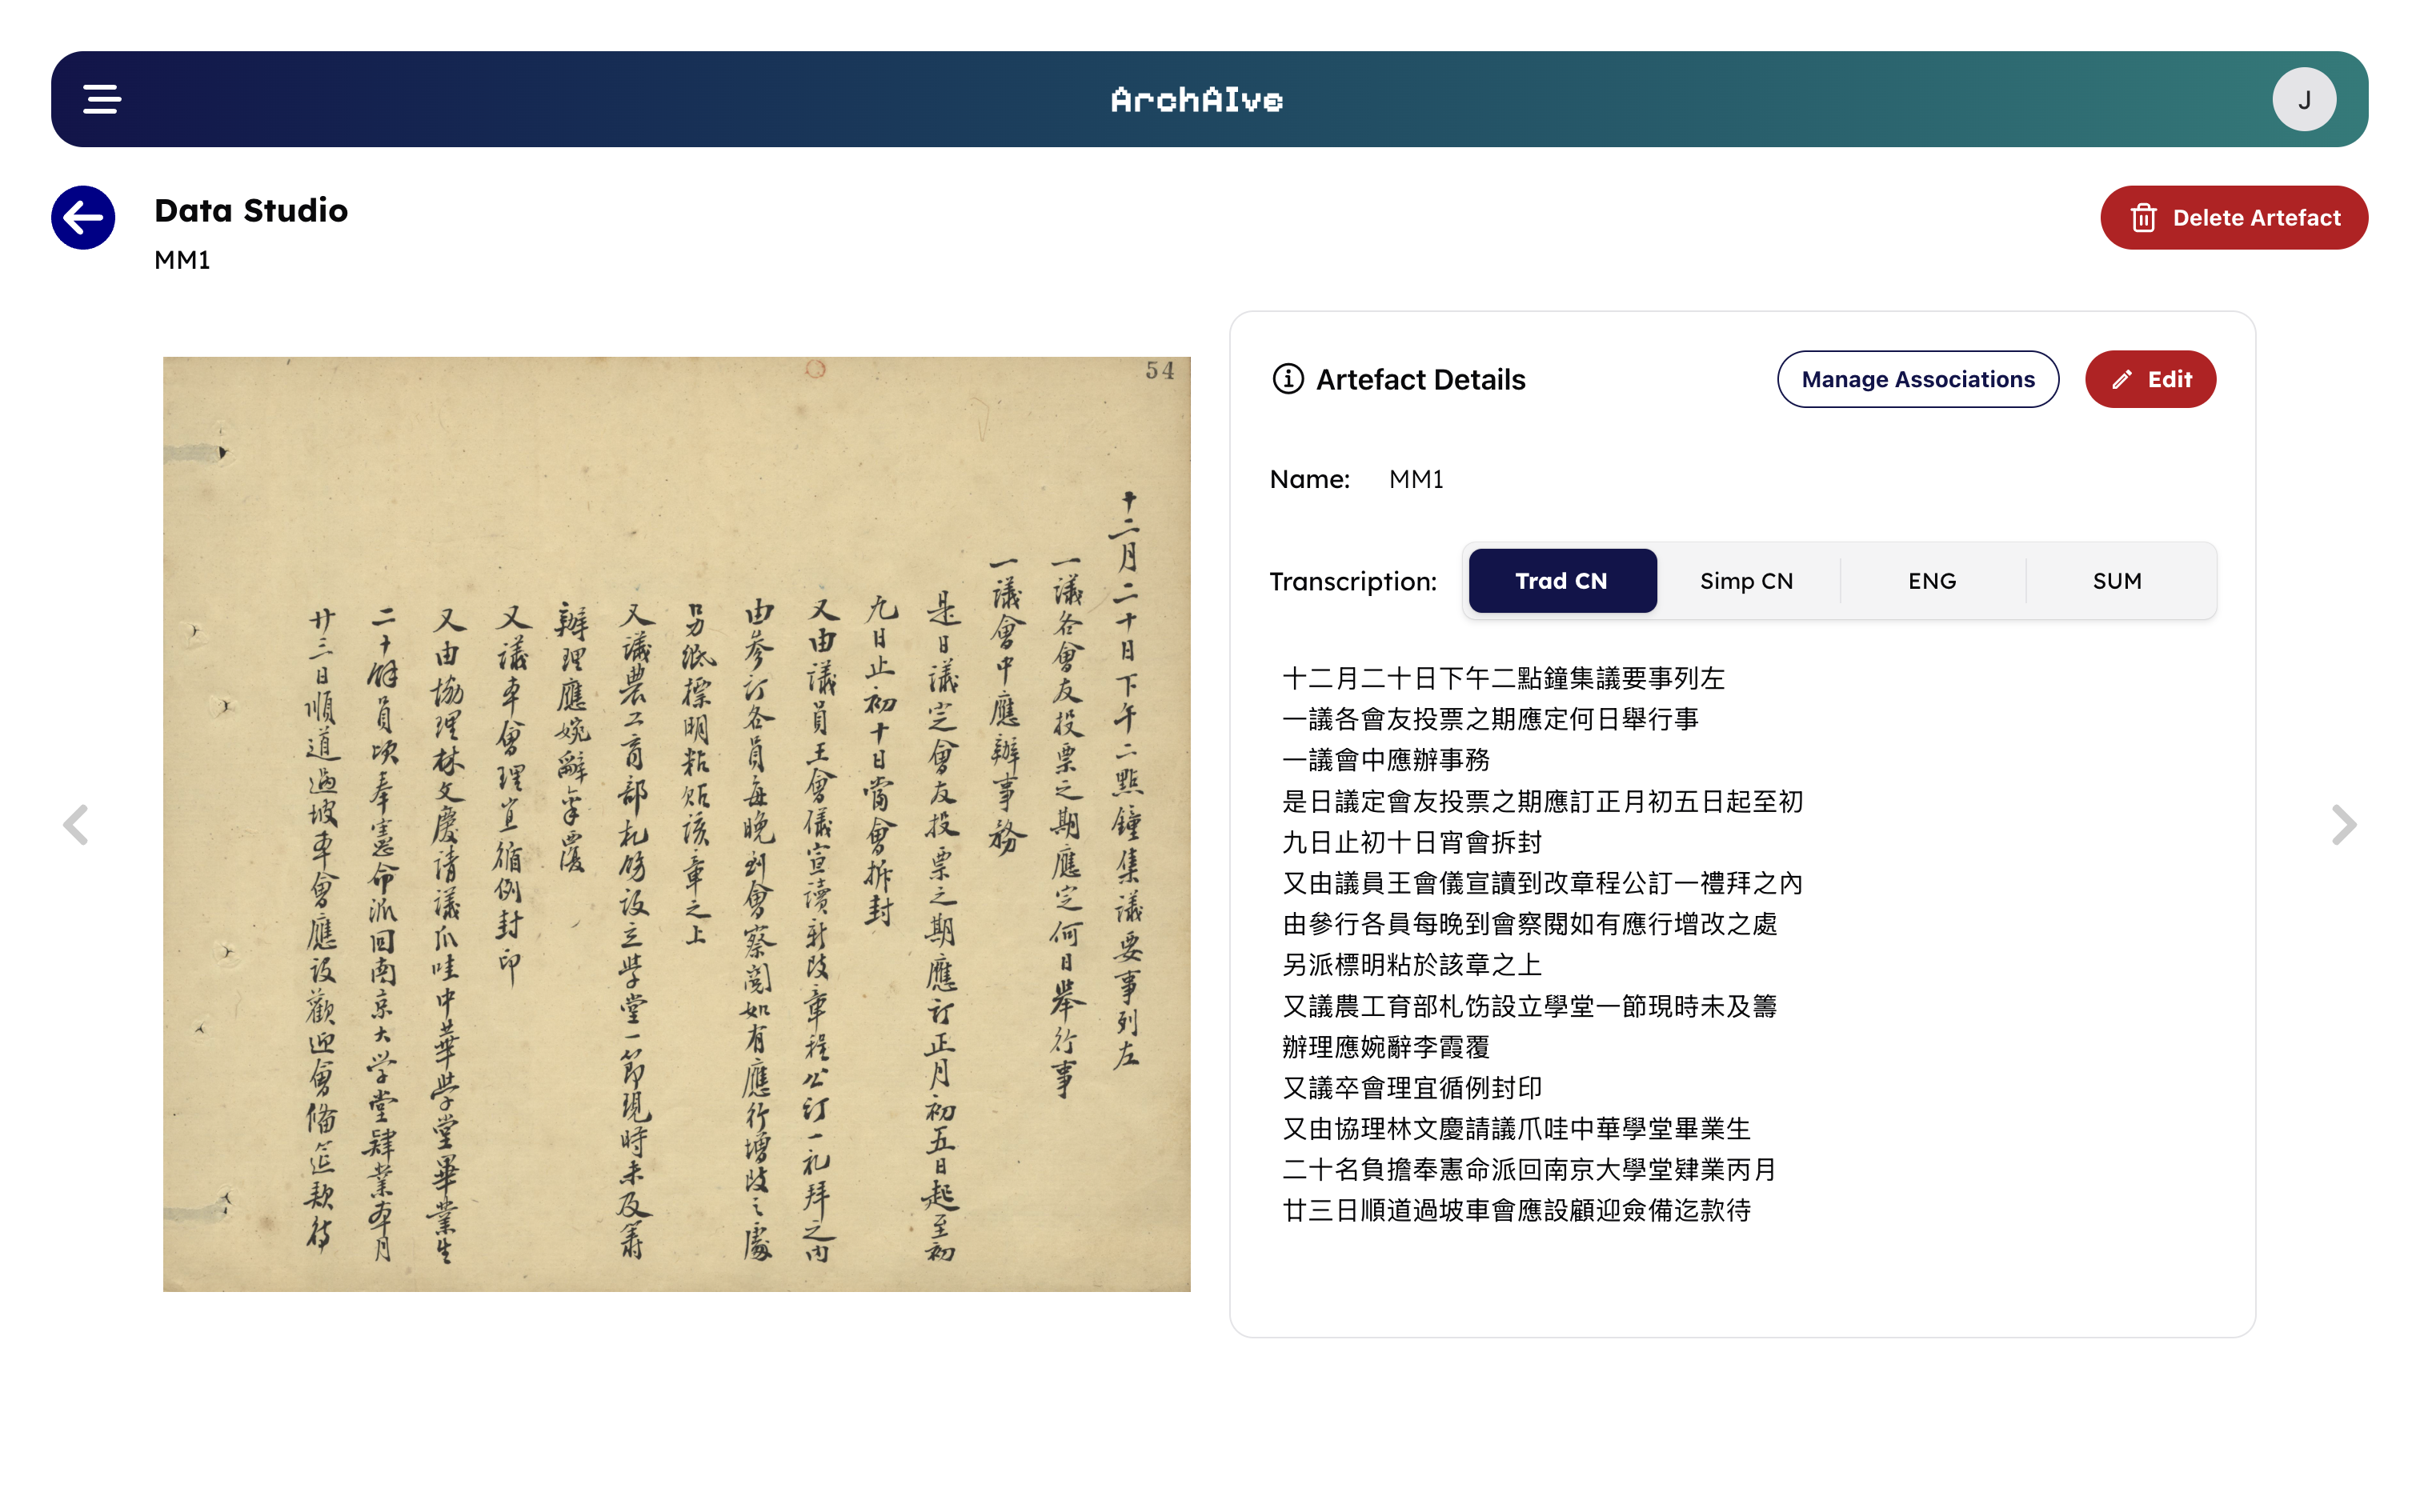This screenshot has height=1512, width=2420.
Task: Click the MM1 name value
Action: (x=1416, y=479)
